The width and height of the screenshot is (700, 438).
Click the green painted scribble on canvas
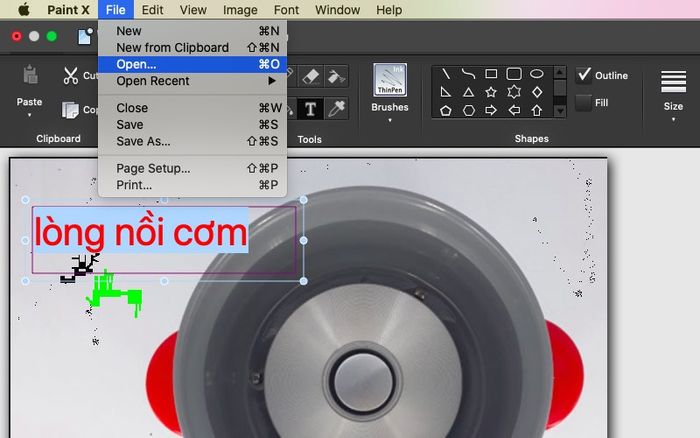115,293
